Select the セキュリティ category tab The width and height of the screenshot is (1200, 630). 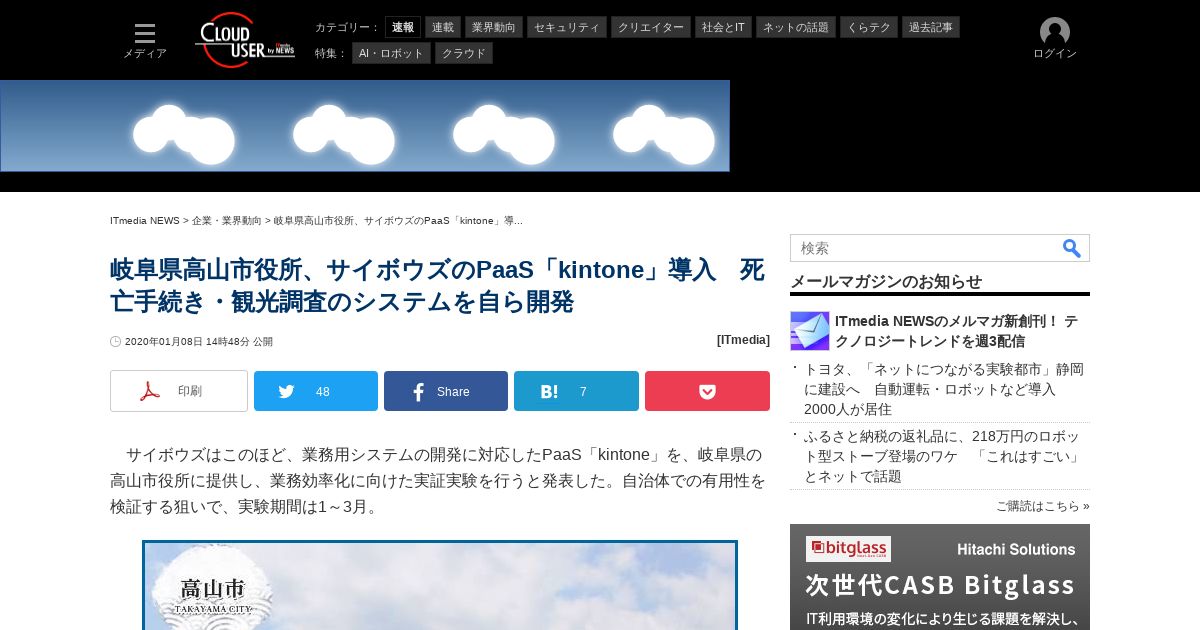tap(567, 27)
